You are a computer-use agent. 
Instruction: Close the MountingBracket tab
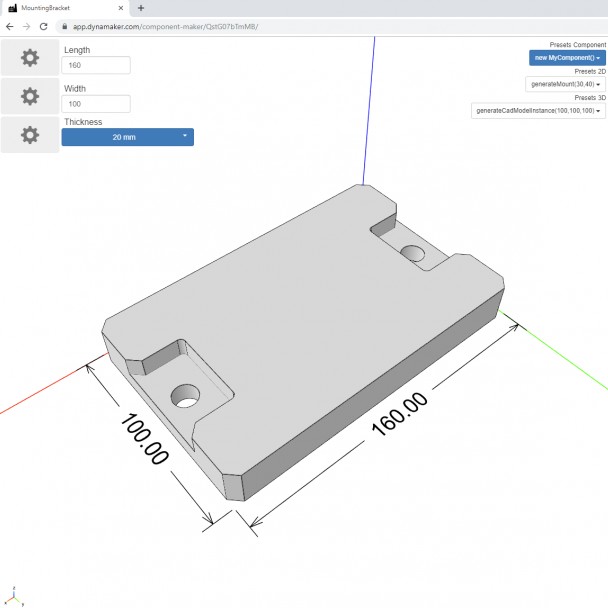[122, 8]
